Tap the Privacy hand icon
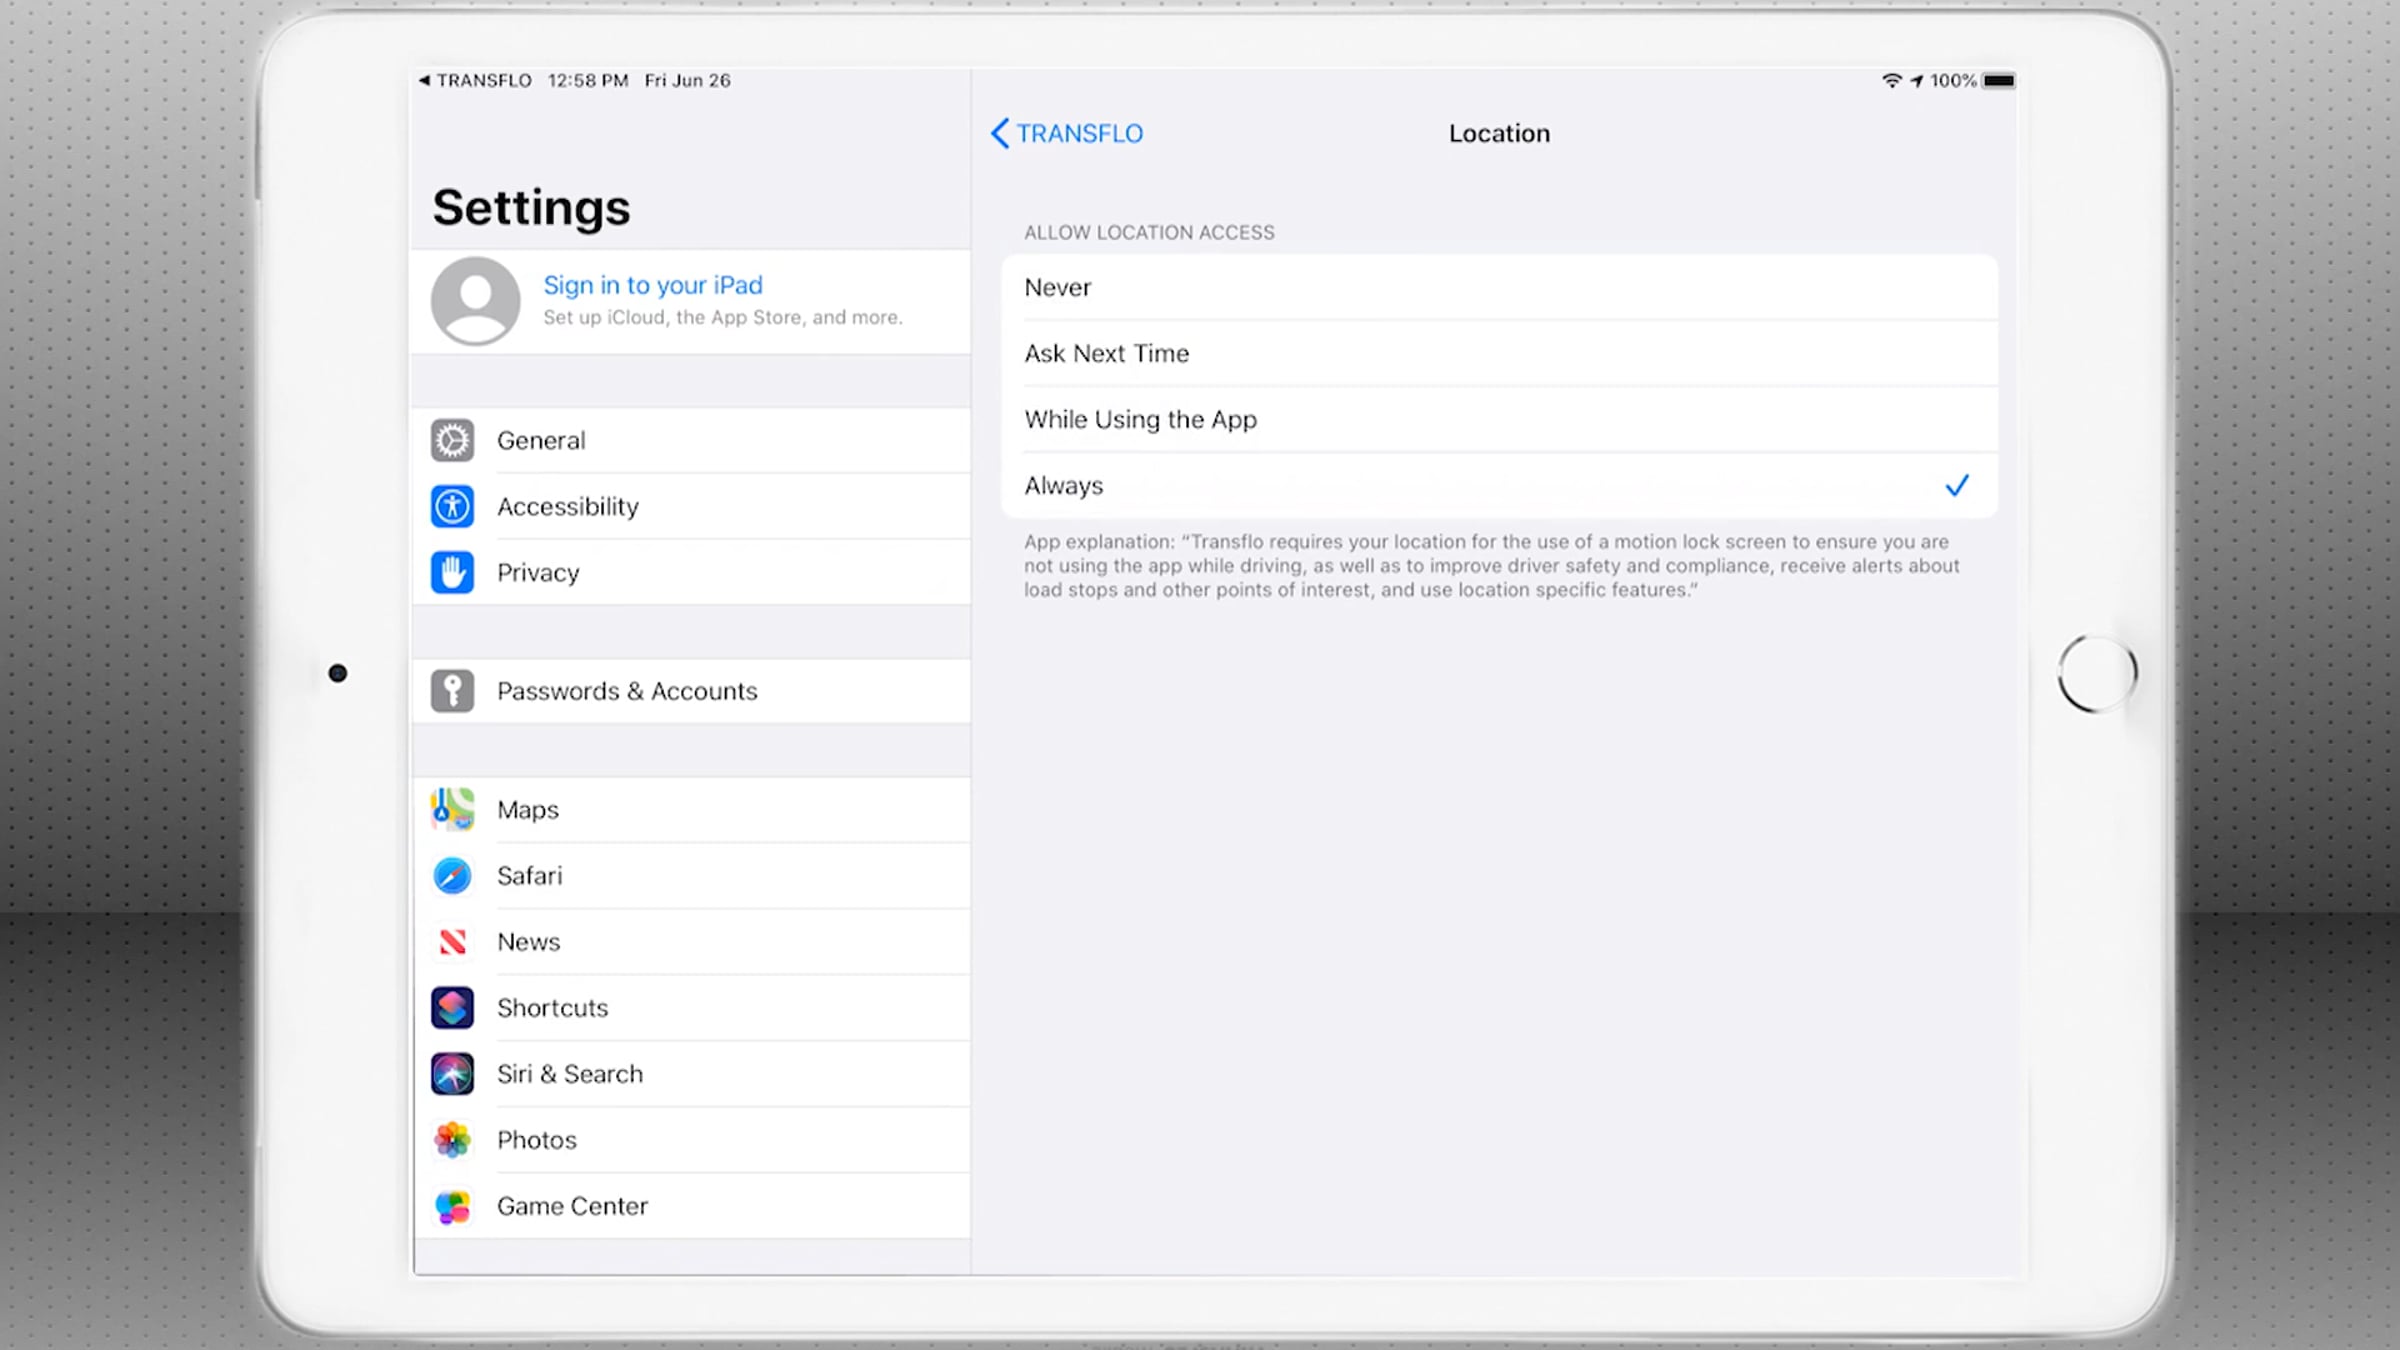The height and width of the screenshot is (1350, 2400). 452,573
